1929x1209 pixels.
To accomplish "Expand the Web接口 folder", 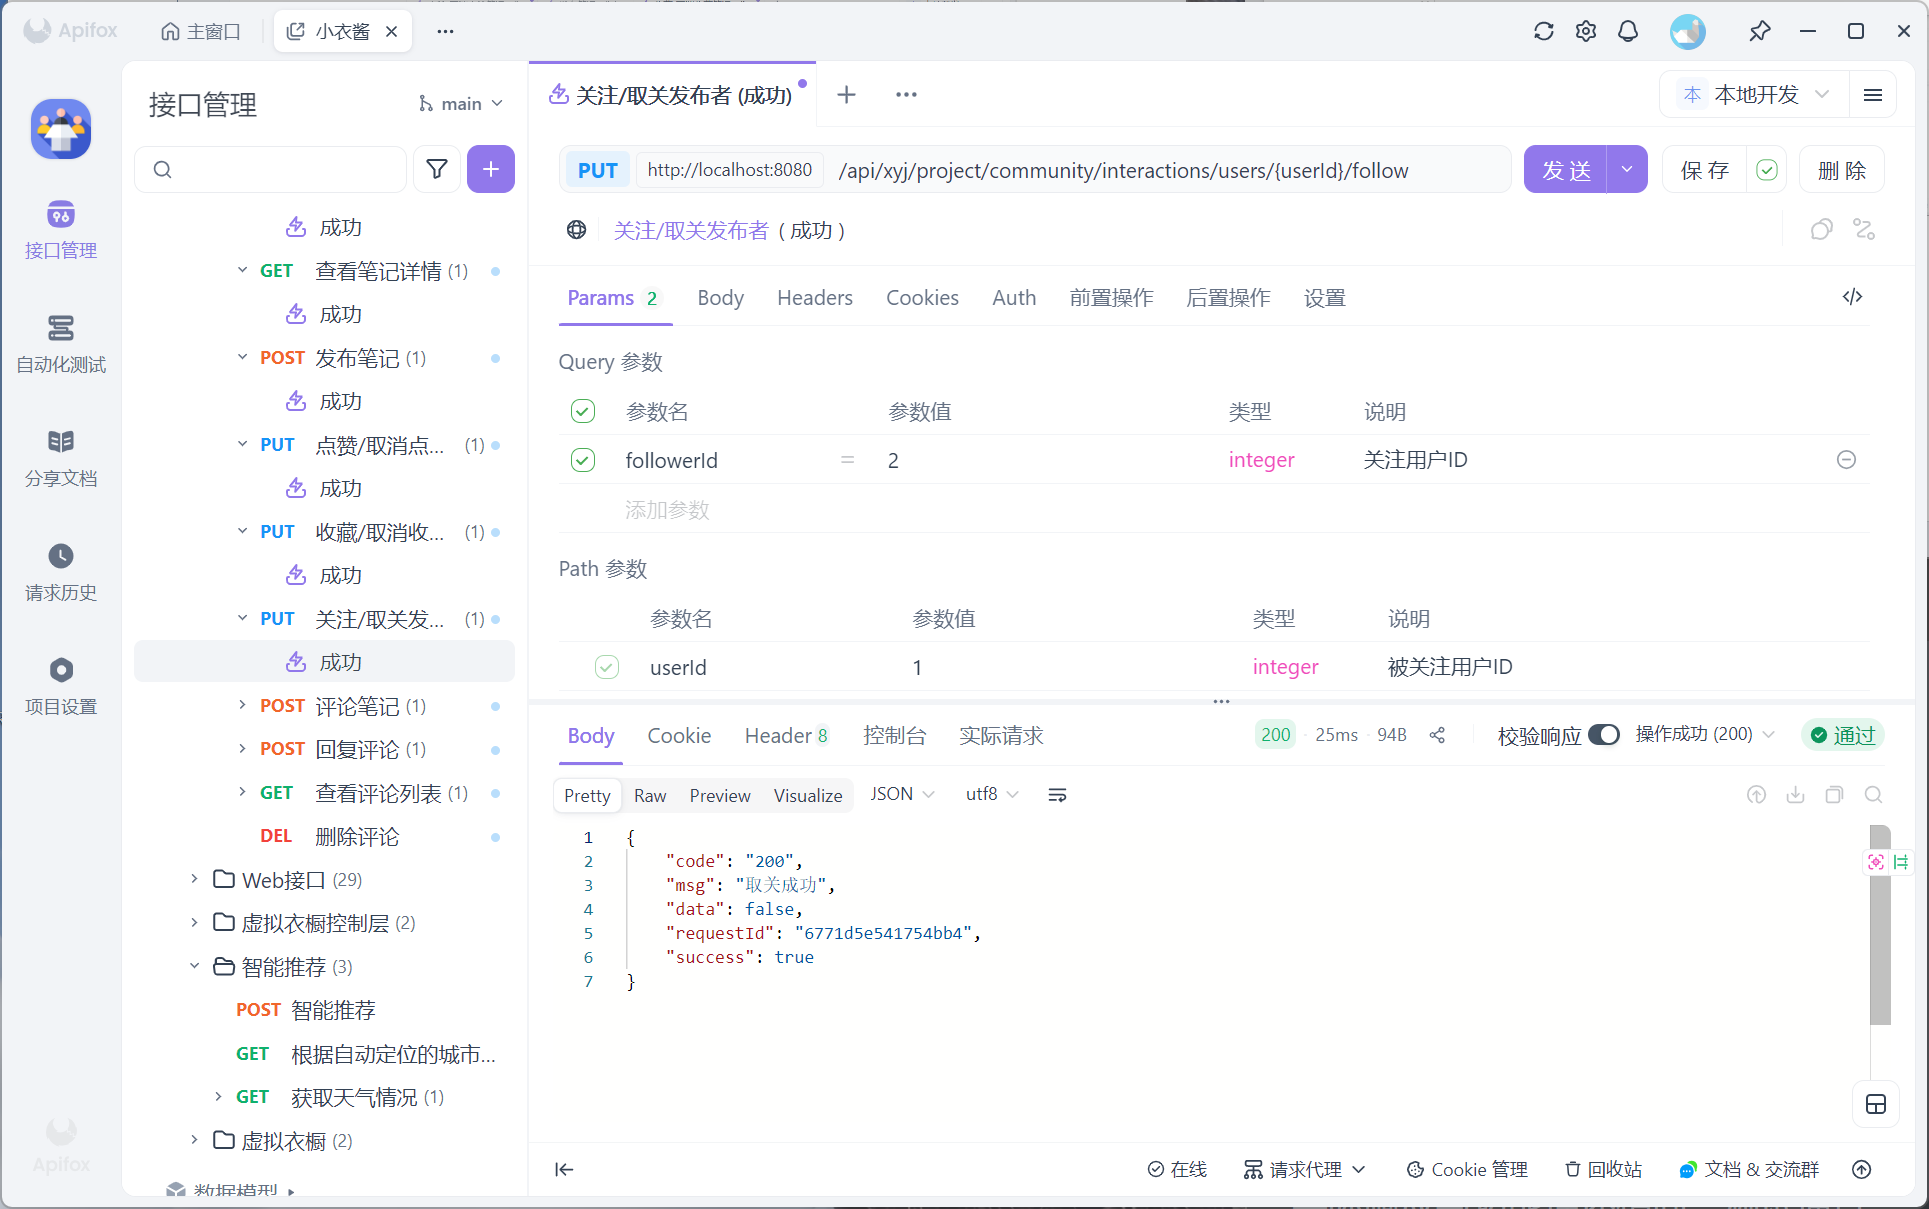I will [x=195, y=879].
